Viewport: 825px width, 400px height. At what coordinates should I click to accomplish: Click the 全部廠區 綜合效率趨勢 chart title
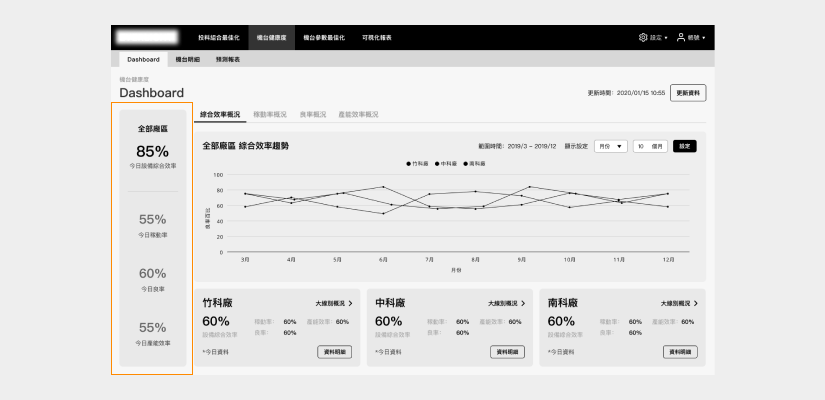tap(245, 146)
